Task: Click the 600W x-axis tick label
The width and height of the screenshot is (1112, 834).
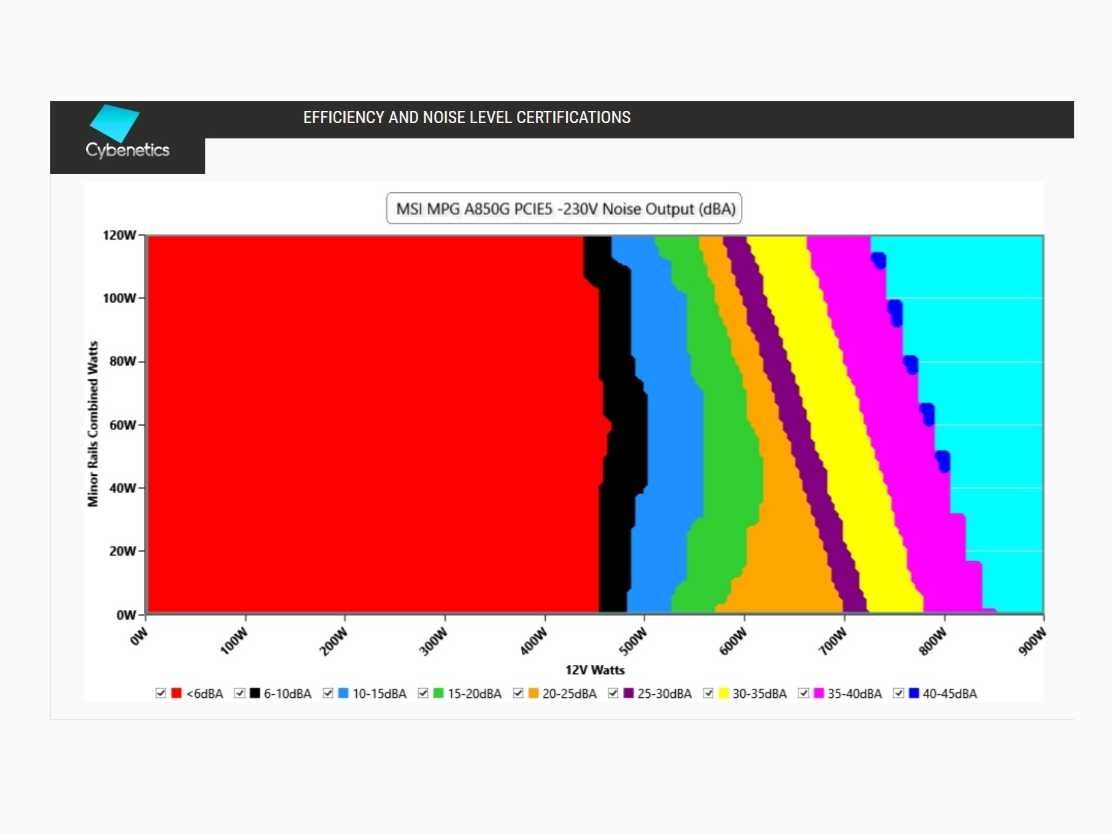Action: pyautogui.click(x=733, y=641)
